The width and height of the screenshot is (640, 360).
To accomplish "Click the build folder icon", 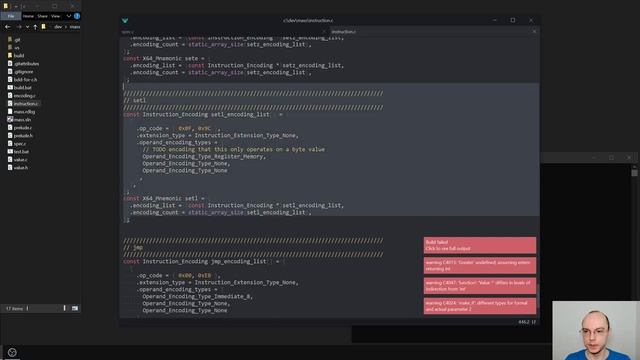I will pos(10,56).
